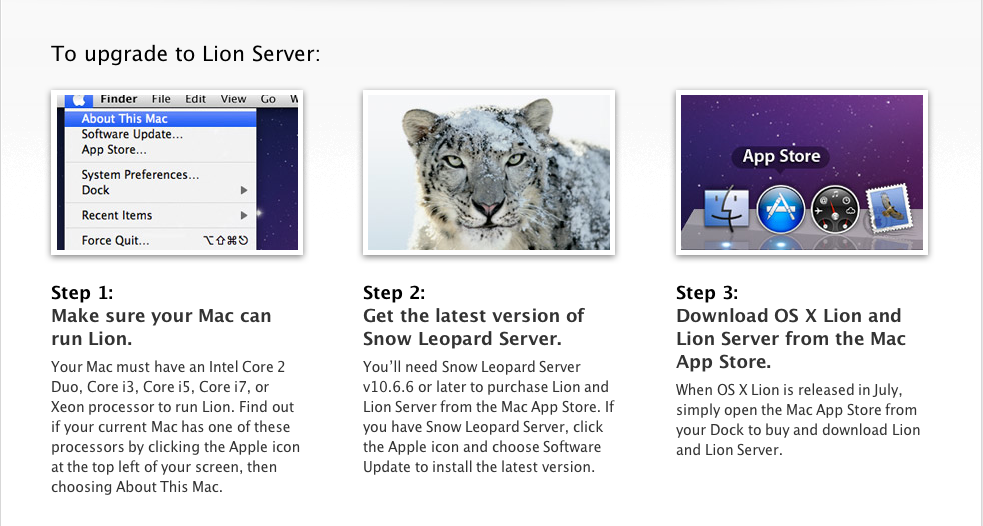983x526 pixels.
Task: Expand the Recent Items submenu arrow
Action: click(244, 215)
